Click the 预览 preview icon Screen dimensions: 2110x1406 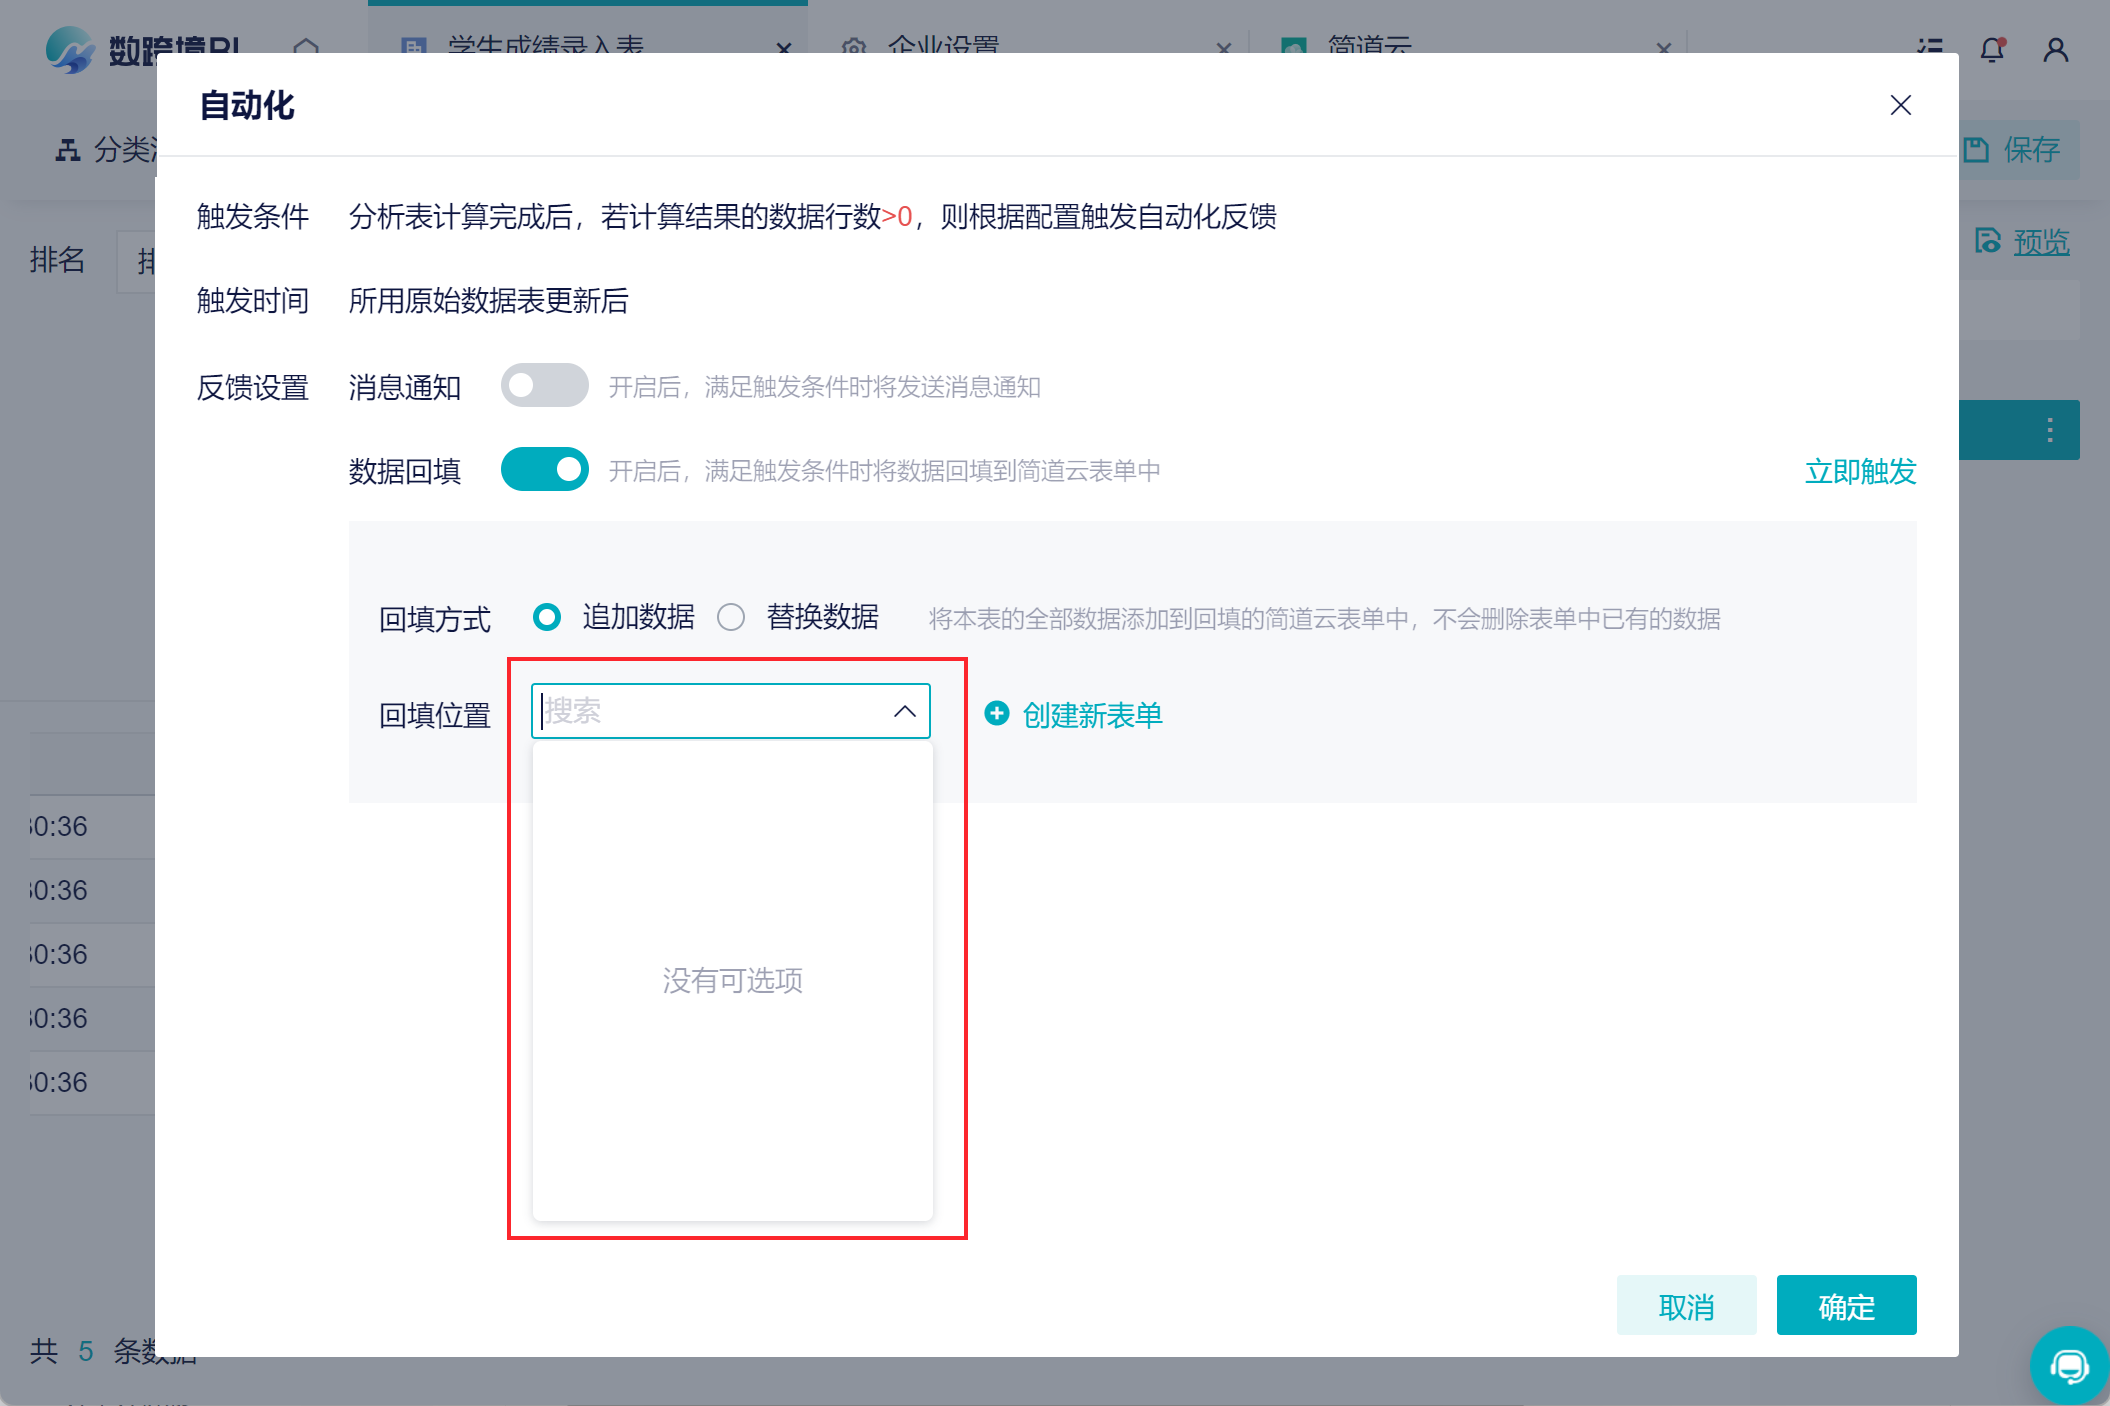click(x=1987, y=241)
